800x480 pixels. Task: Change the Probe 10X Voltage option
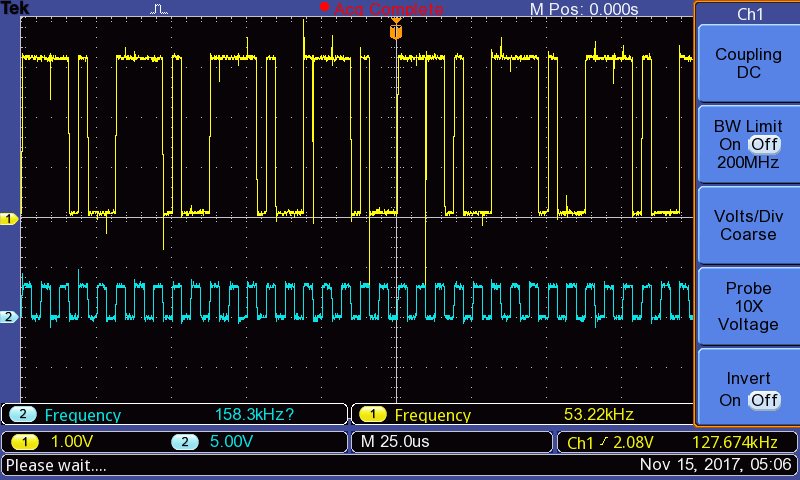748,306
